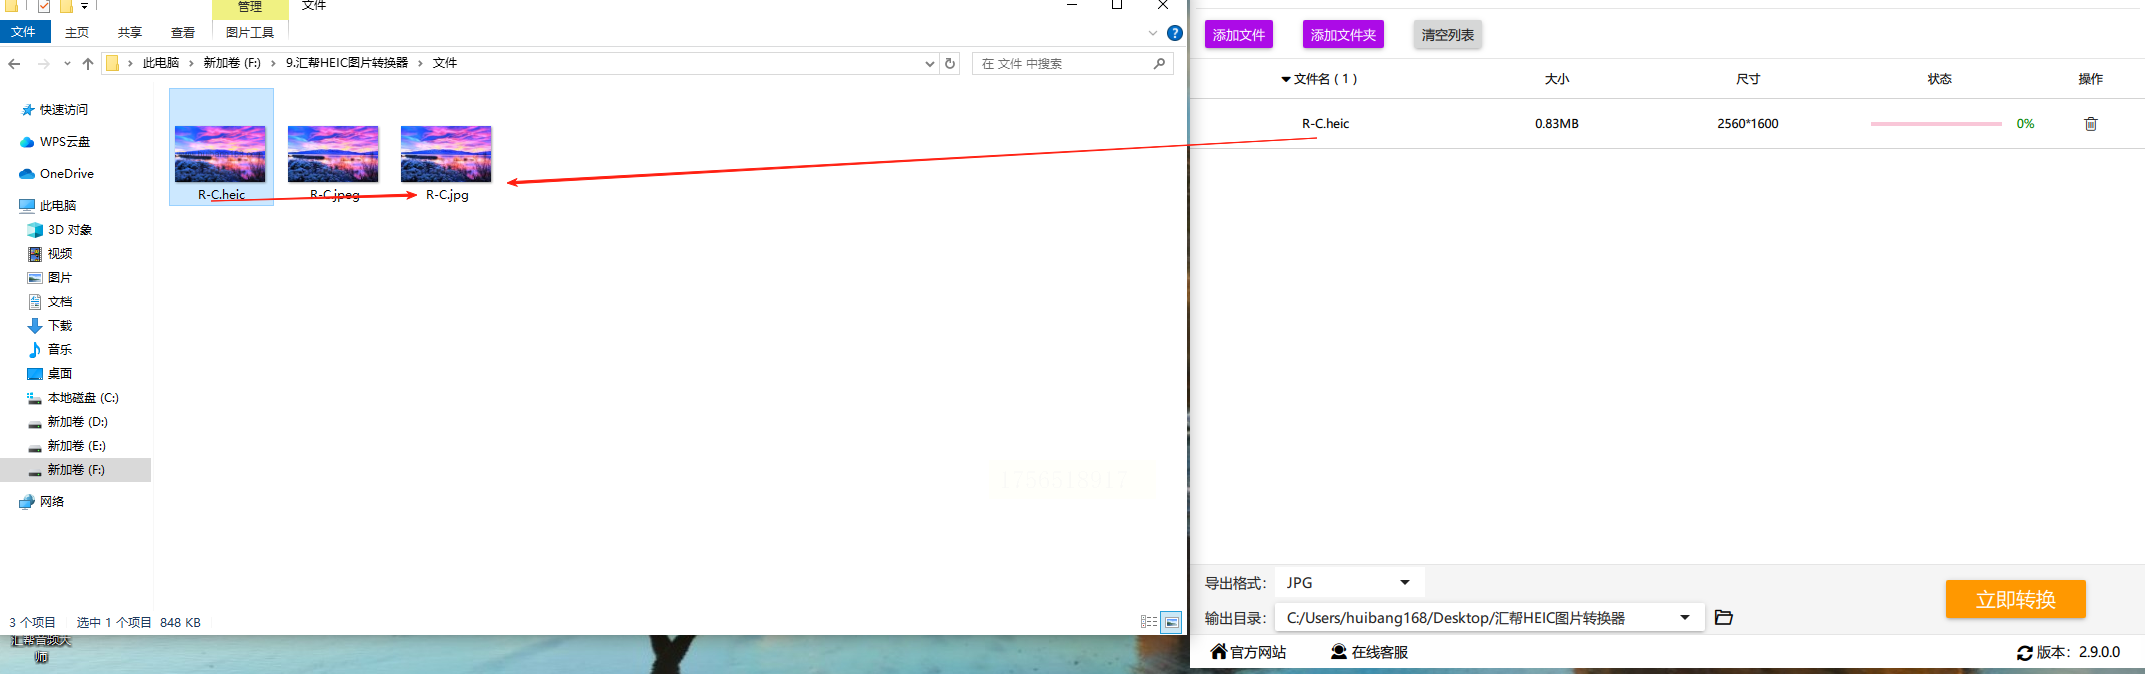The width and height of the screenshot is (2145, 674).
Task: Check the 版本 2.9.0.0 update
Action: tap(2068, 652)
